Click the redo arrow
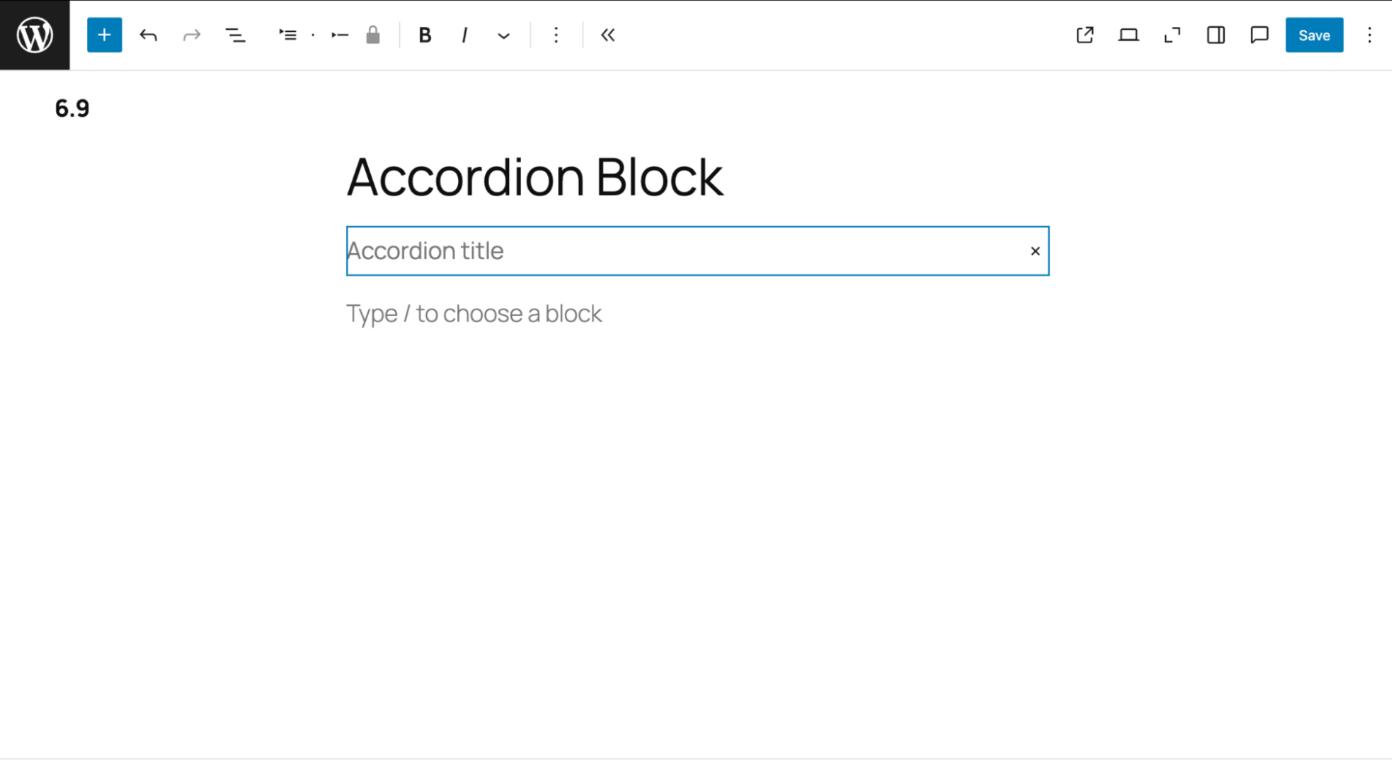This screenshot has height=763, width=1392. point(191,35)
